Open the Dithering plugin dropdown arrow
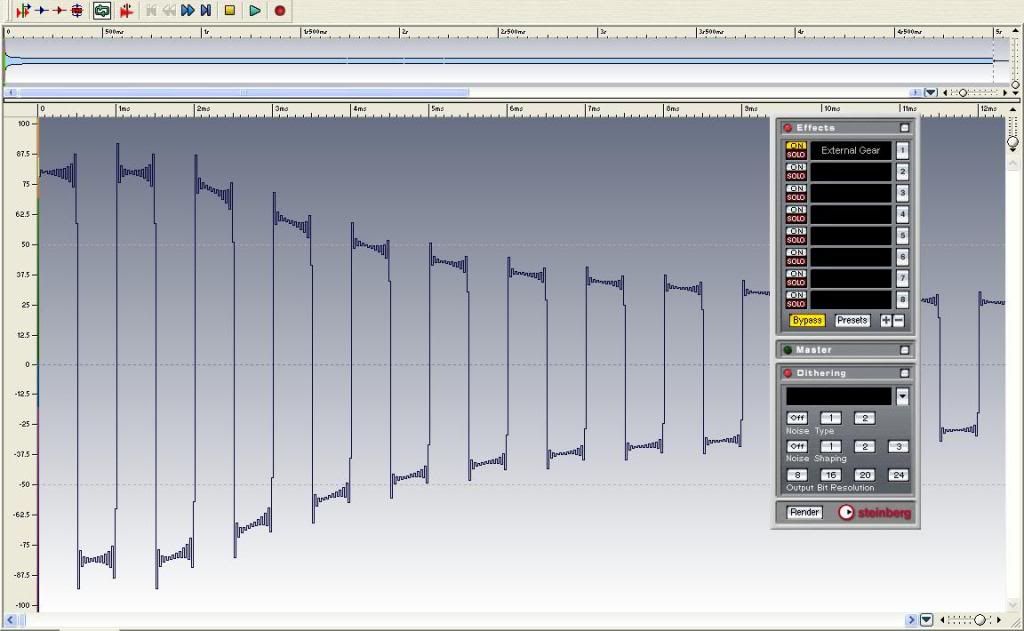The height and width of the screenshot is (631, 1024). 902,397
